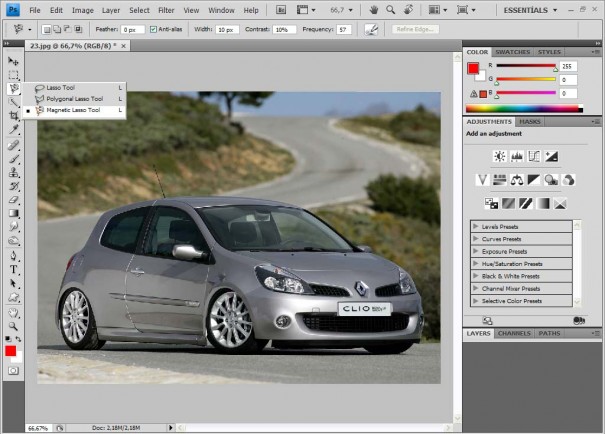Add a Color Balance adjustment
Image resolution: width=605 pixels, height=434 pixels.
tap(517, 180)
